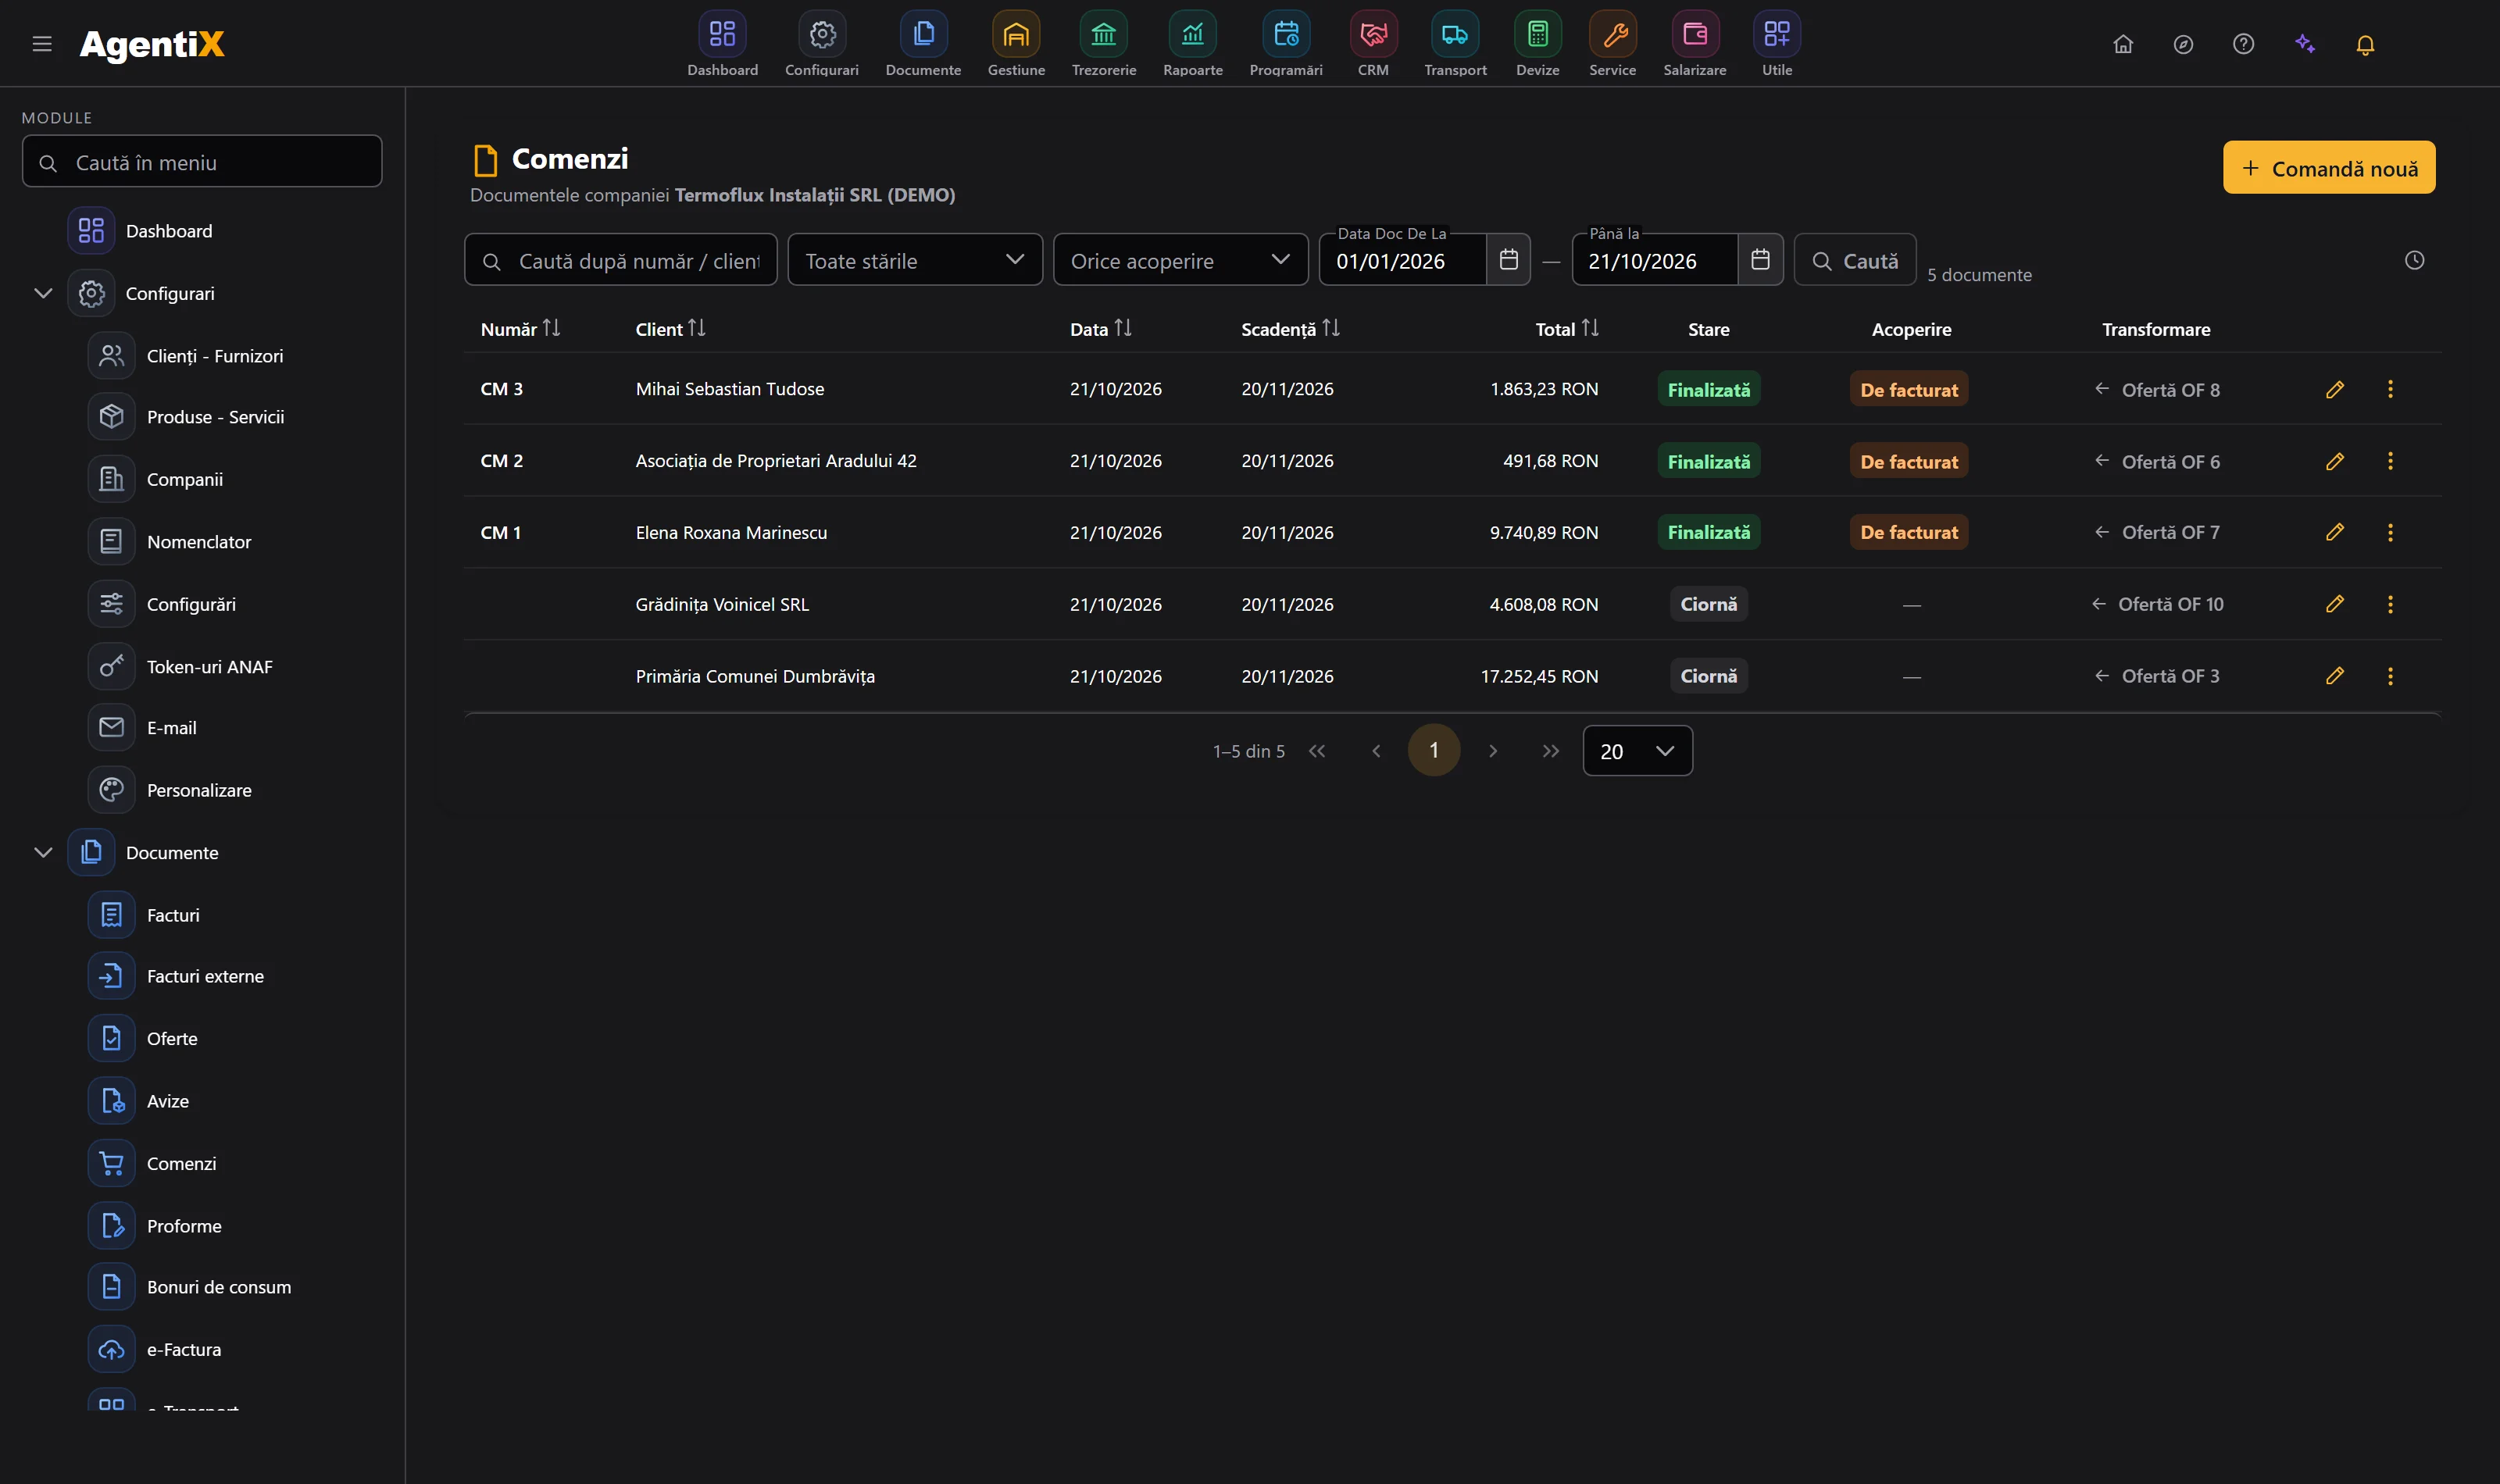Collapse the Documente sidebar section
Image resolution: width=2500 pixels, height=1484 pixels.
point(43,852)
